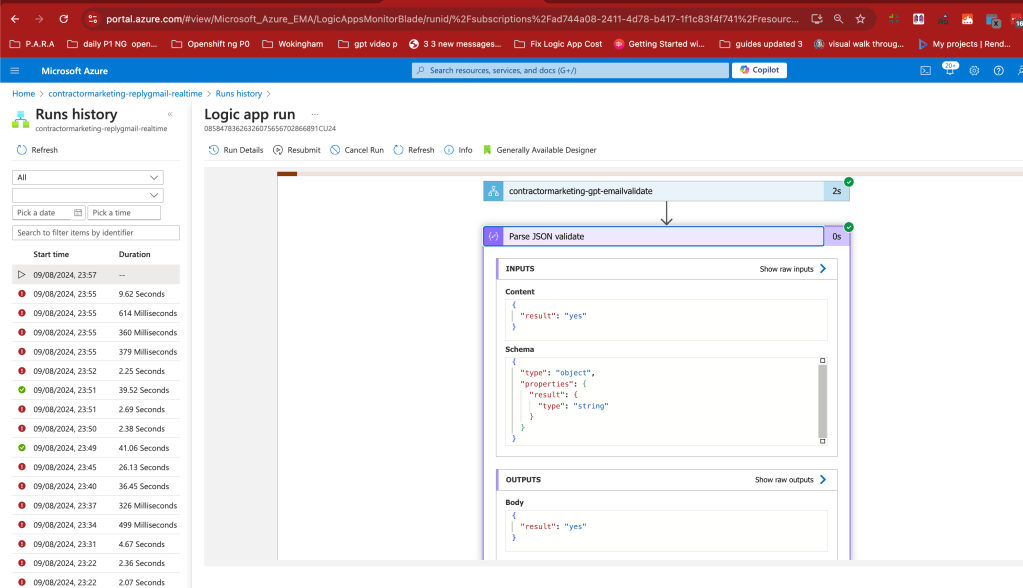Open Azure settings gear
The height and width of the screenshot is (588, 1023).
(x=974, y=70)
